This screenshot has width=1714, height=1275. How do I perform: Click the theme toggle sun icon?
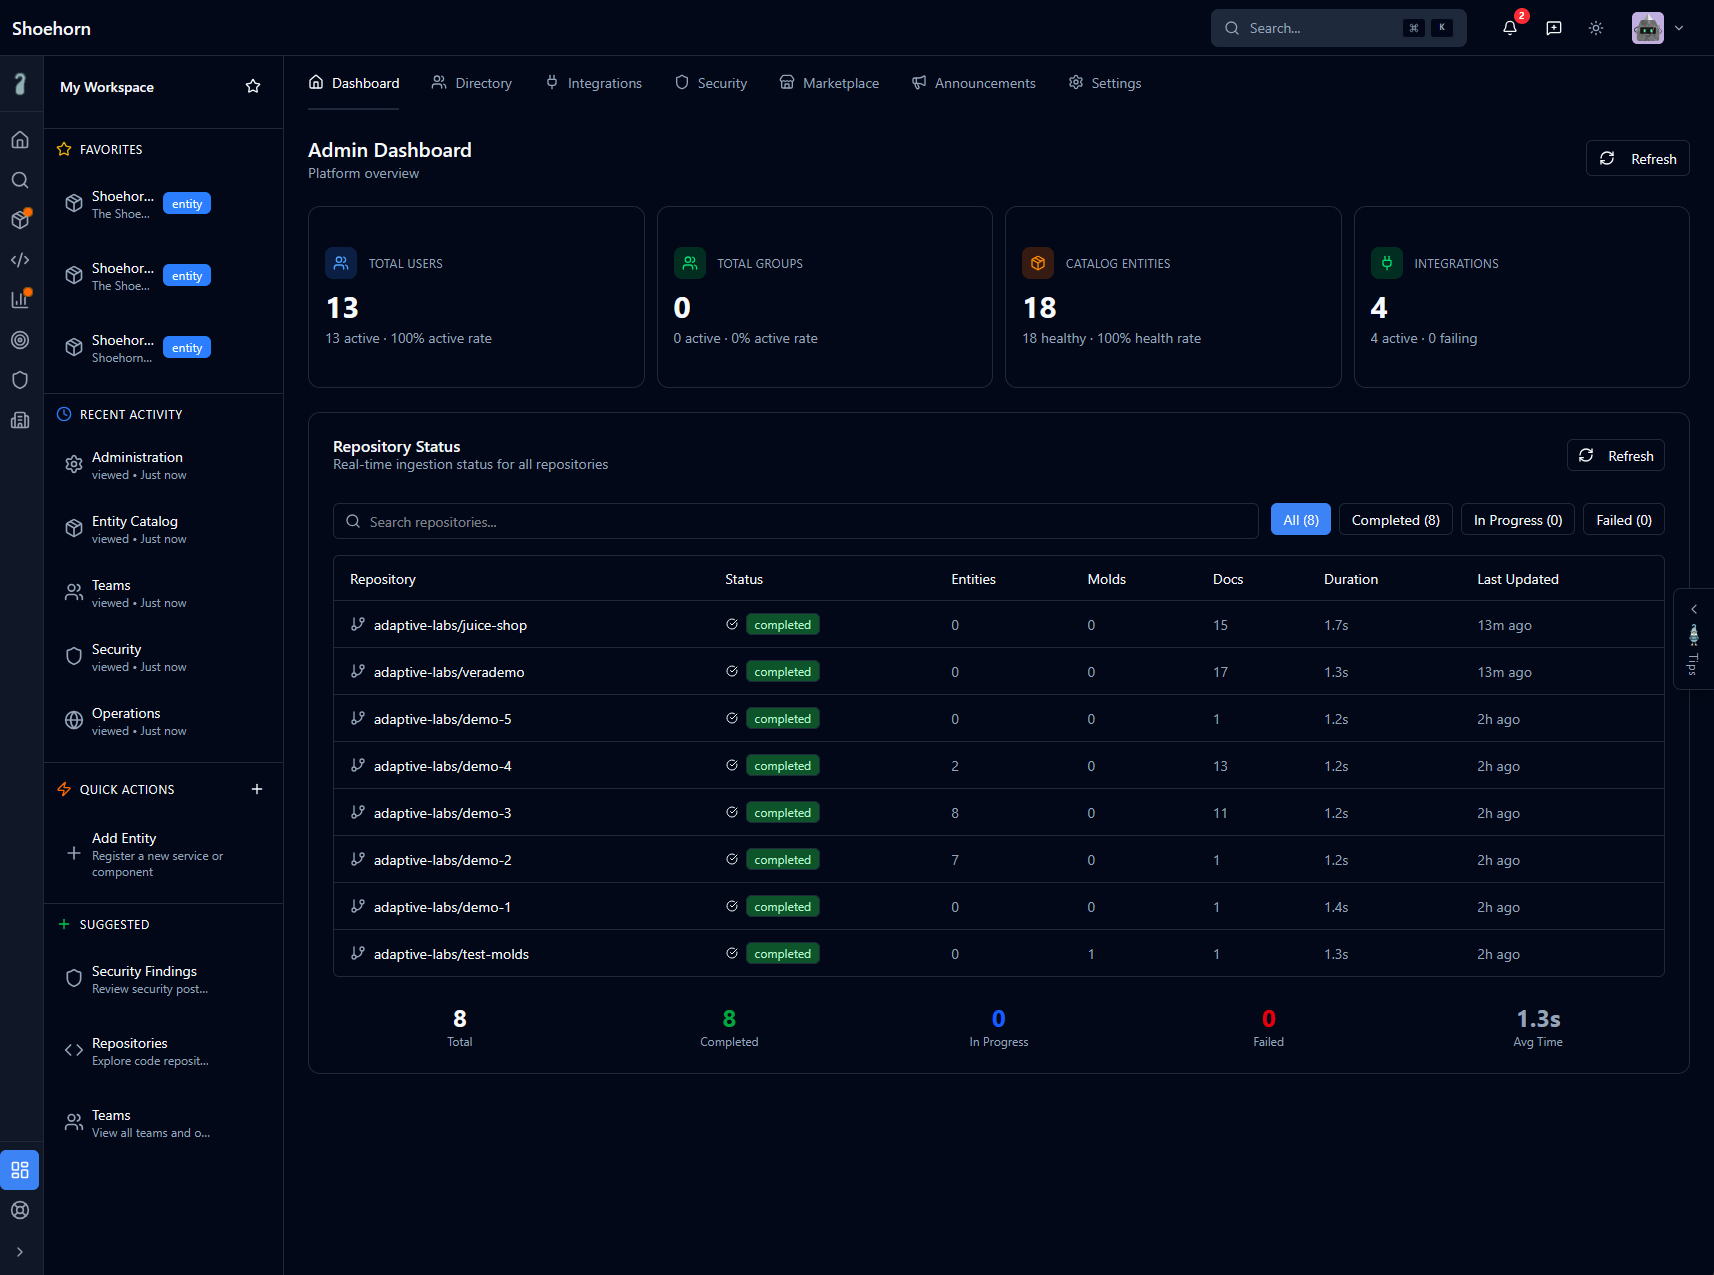[x=1596, y=28]
